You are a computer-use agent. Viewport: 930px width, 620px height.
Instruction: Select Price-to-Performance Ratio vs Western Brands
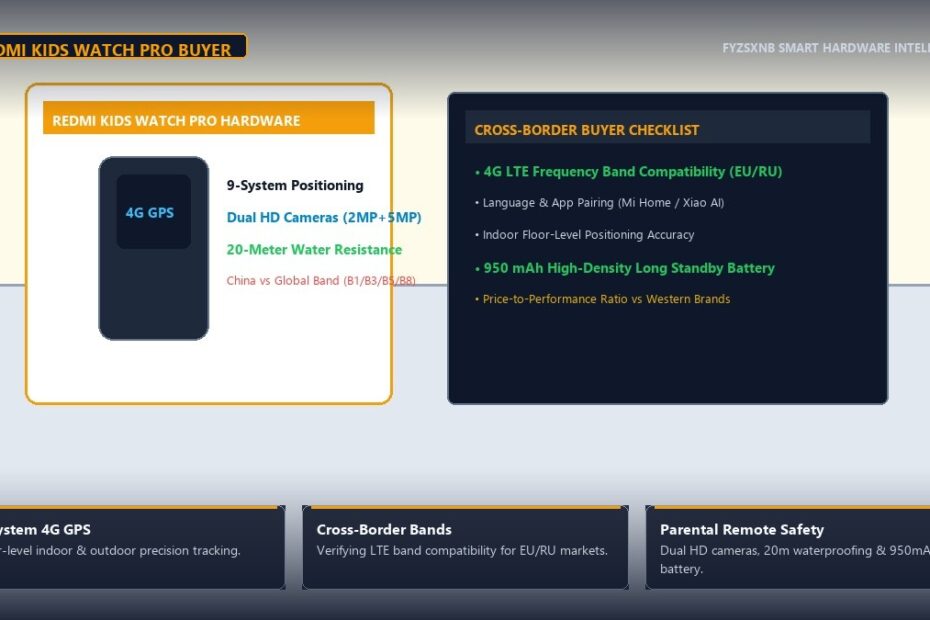coord(602,299)
